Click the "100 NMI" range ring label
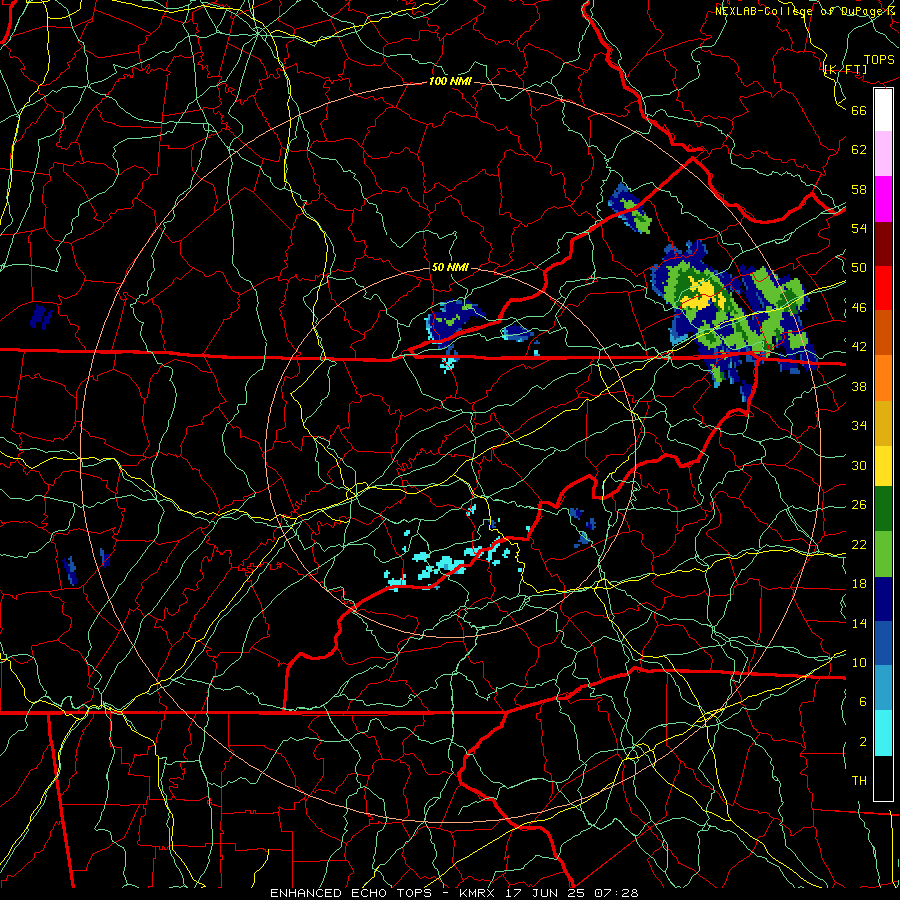This screenshot has width=900, height=900. tap(450, 81)
